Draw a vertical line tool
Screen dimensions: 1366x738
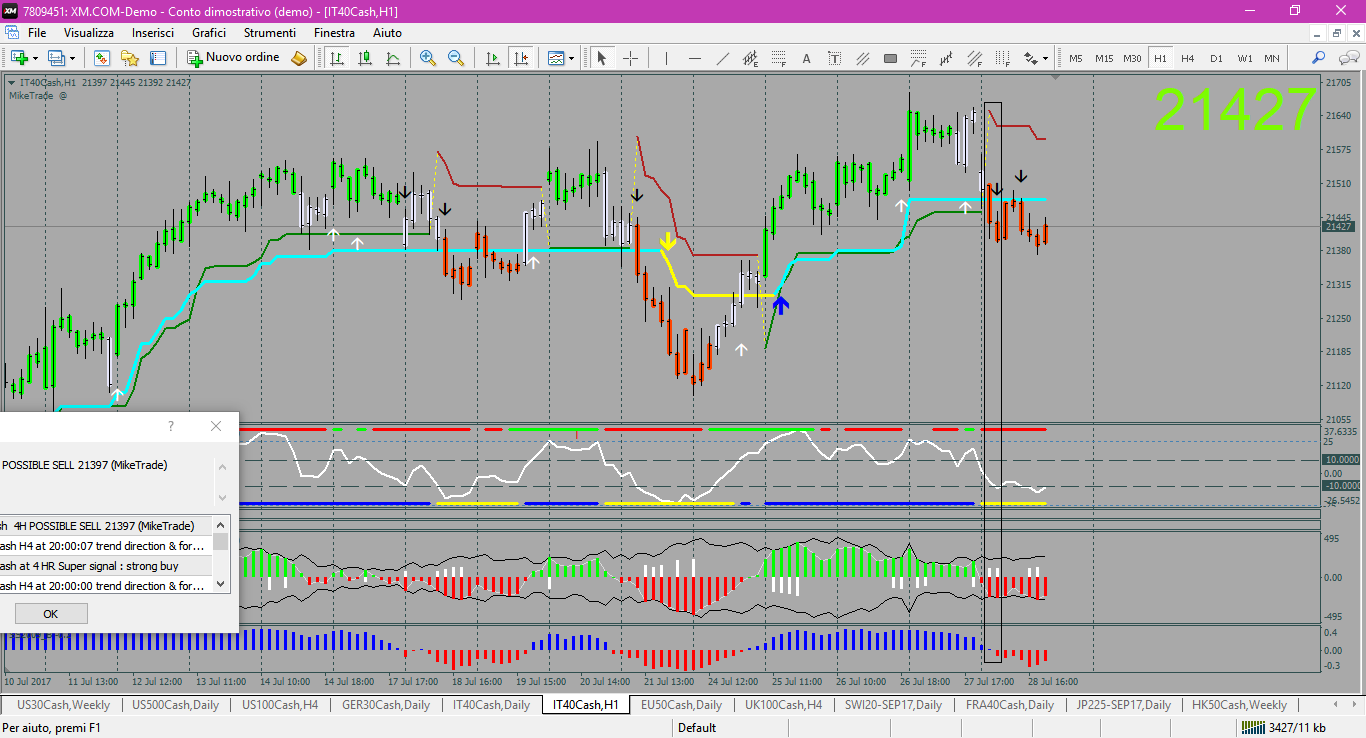click(x=665, y=58)
